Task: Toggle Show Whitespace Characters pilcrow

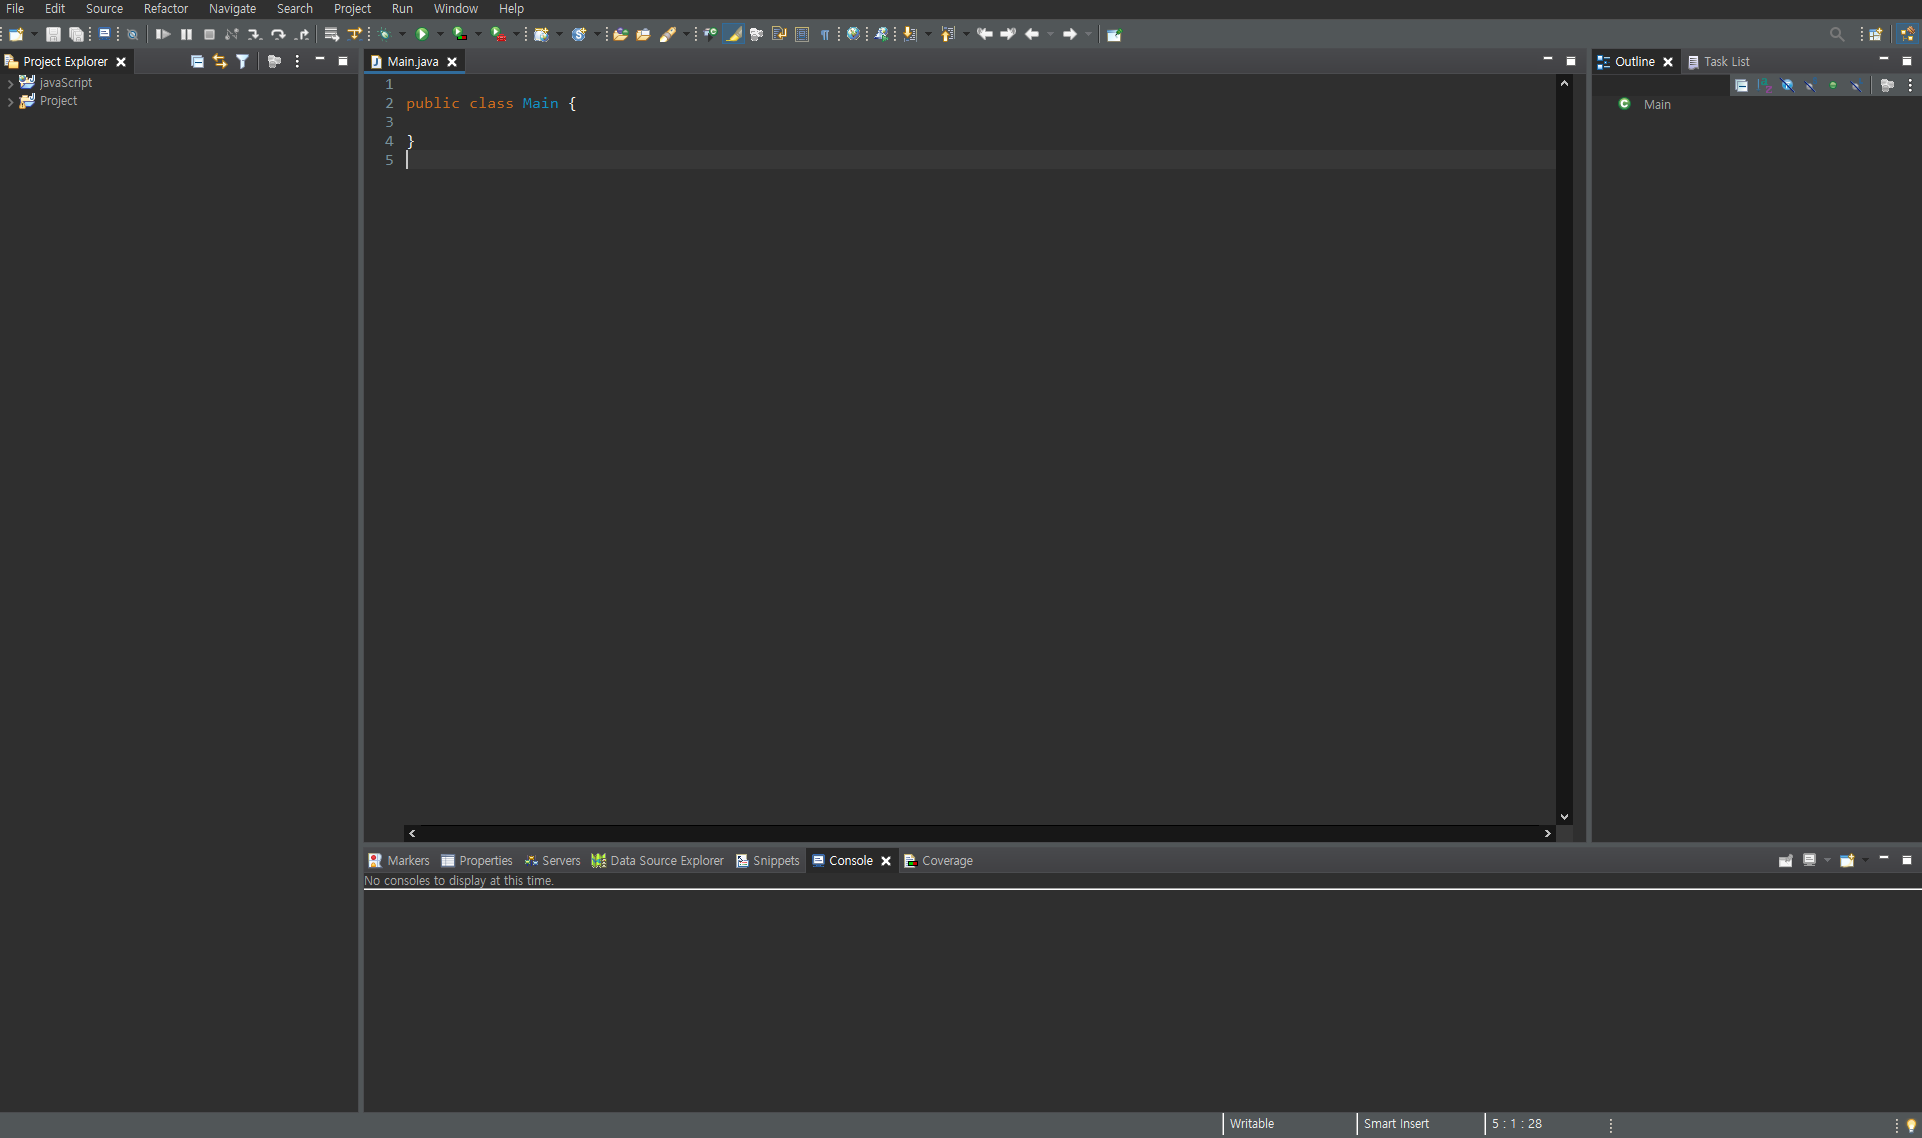Action: 825,34
